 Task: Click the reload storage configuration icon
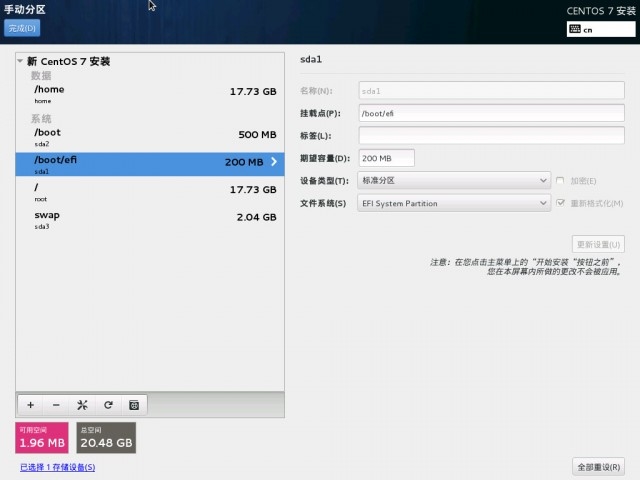click(108, 405)
